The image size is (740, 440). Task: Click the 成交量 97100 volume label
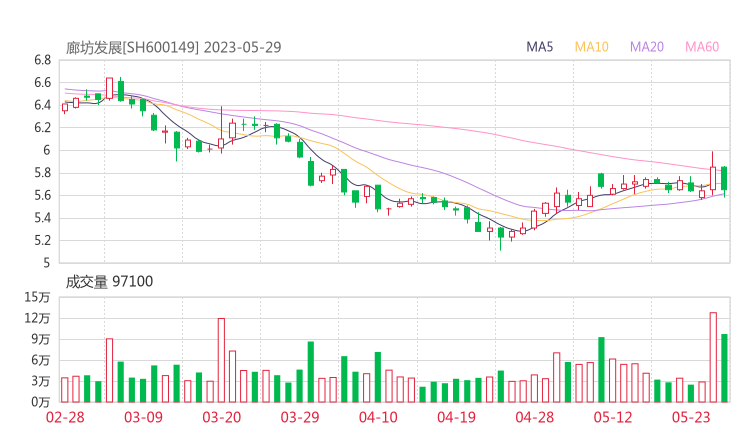pos(109,282)
